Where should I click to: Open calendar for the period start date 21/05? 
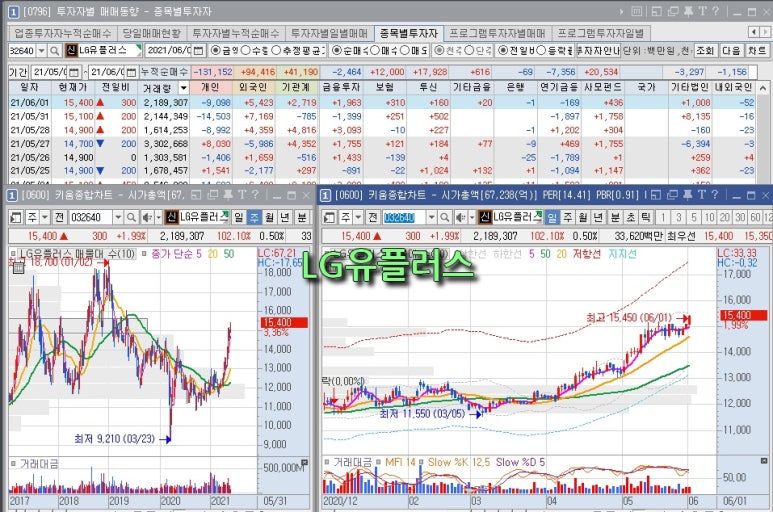[x=73, y=72]
